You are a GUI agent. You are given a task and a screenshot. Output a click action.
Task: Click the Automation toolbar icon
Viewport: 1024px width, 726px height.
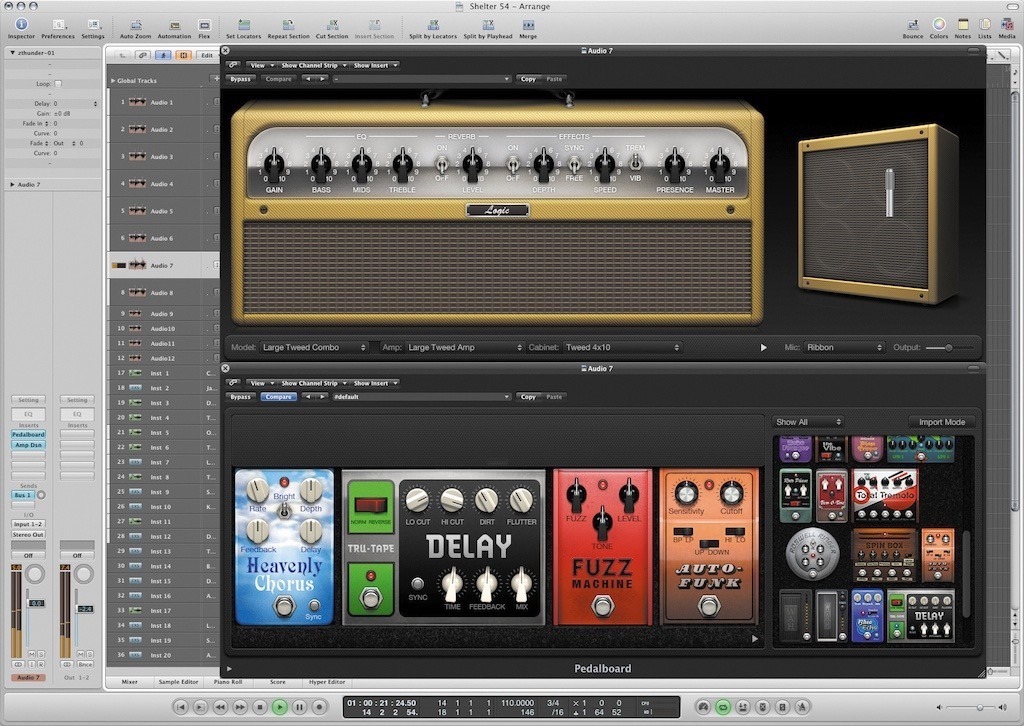tap(174, 25)
